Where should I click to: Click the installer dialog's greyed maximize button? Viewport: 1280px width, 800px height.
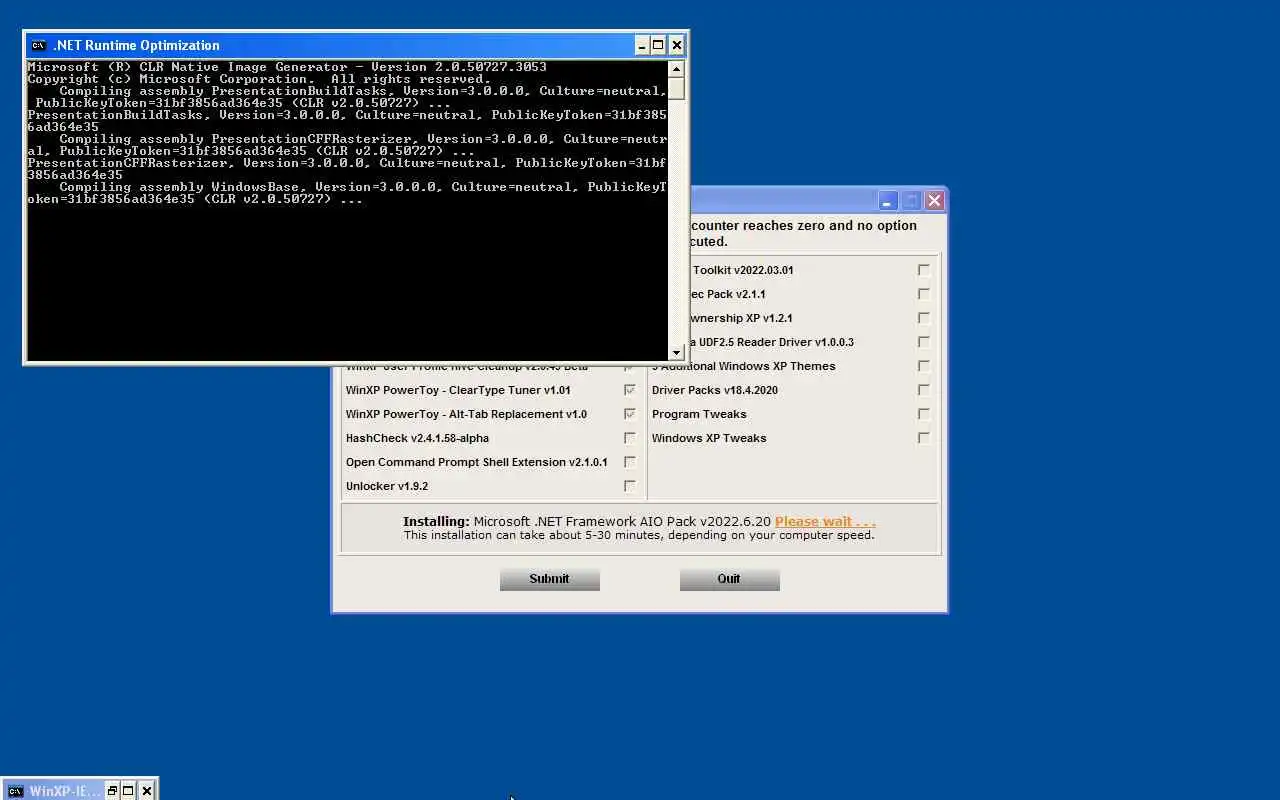pyautogui.click(x=911, y=201)
